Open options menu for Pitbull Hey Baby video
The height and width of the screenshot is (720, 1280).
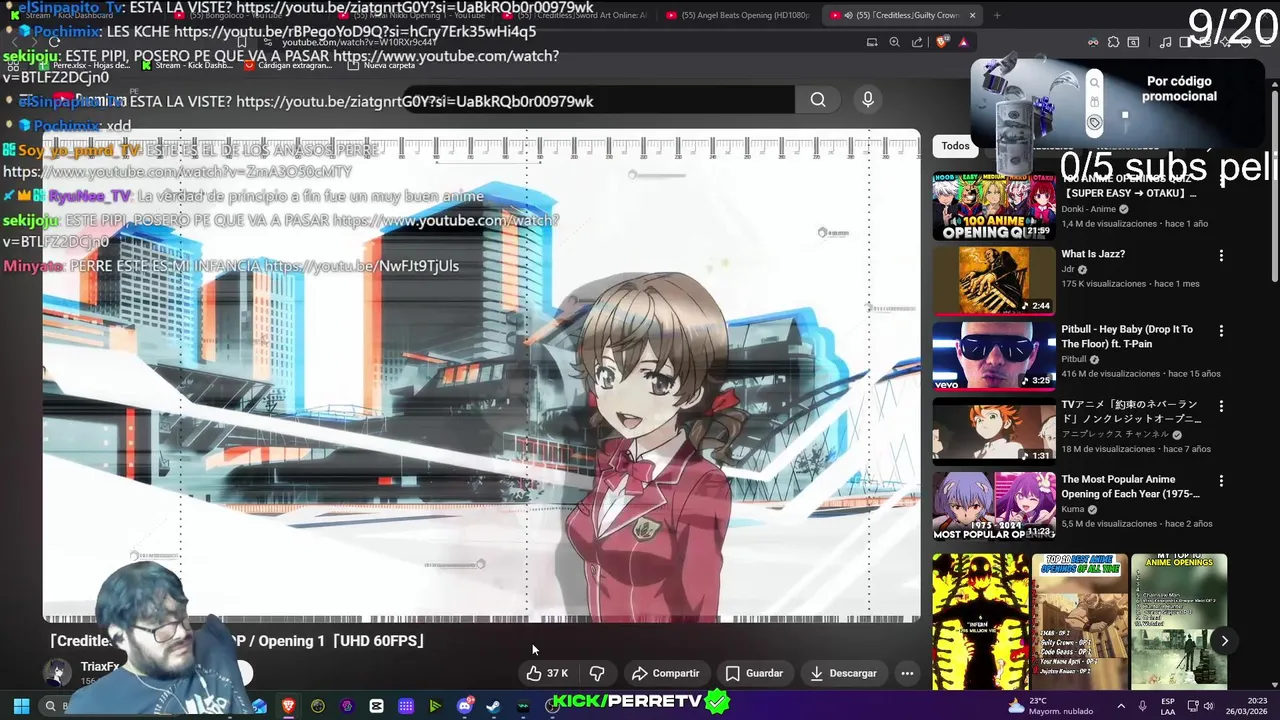click(x=1221, y=330)
